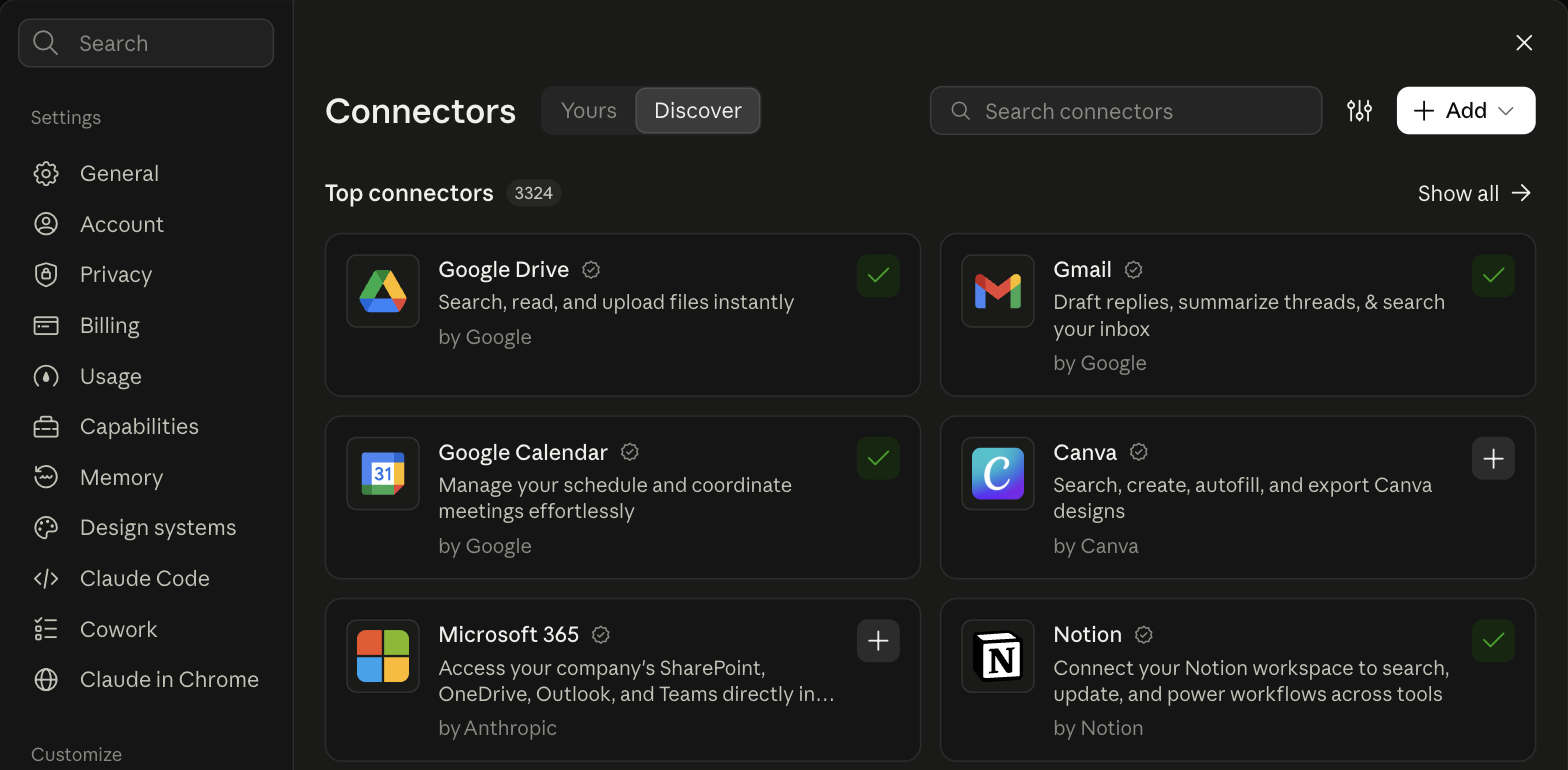Toggle the Google Calendar connected checkmark
The width and height of the screenshot is (1568, 770).
pyautogui.click(x=878, y=459)
